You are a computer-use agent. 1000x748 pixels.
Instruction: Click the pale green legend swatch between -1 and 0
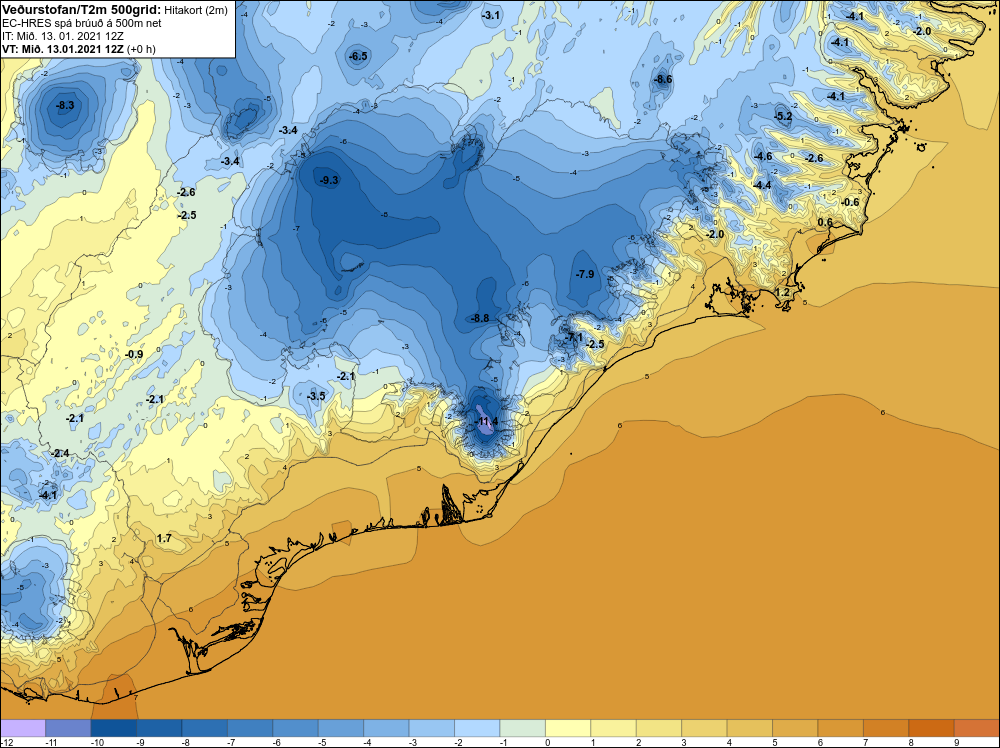(523, 728)
